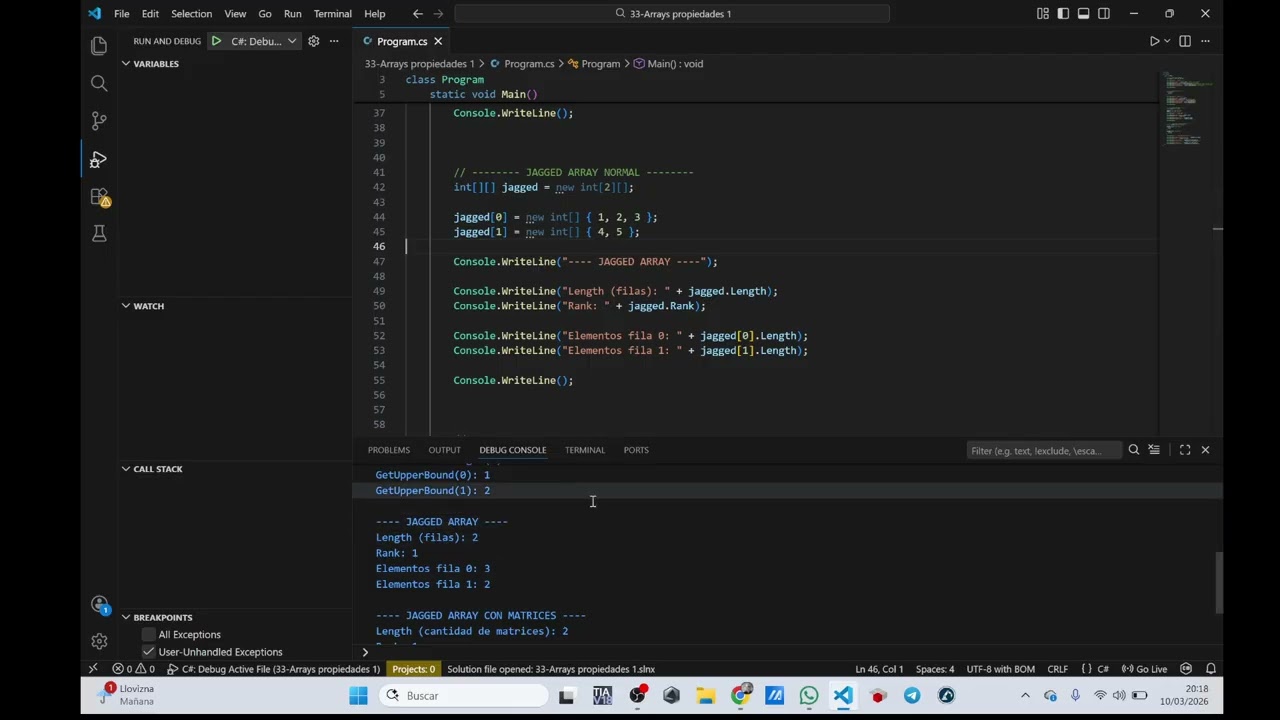Click CRLF line ending selector

[1057, 669]
